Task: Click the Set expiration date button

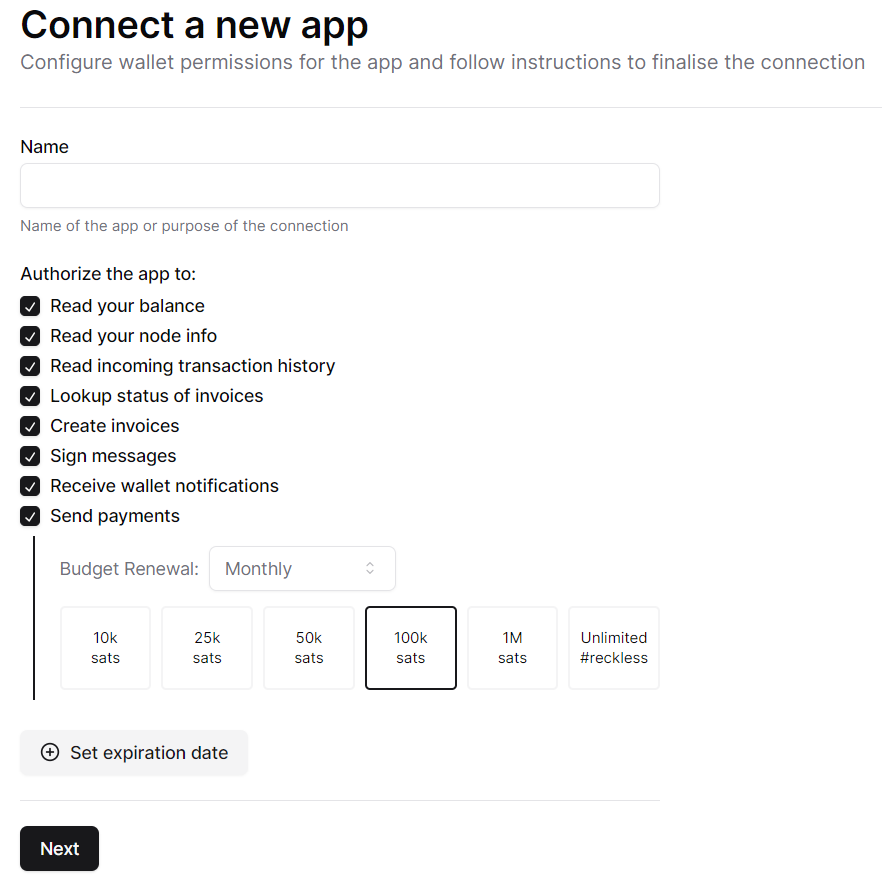Action: pos(134,753)
